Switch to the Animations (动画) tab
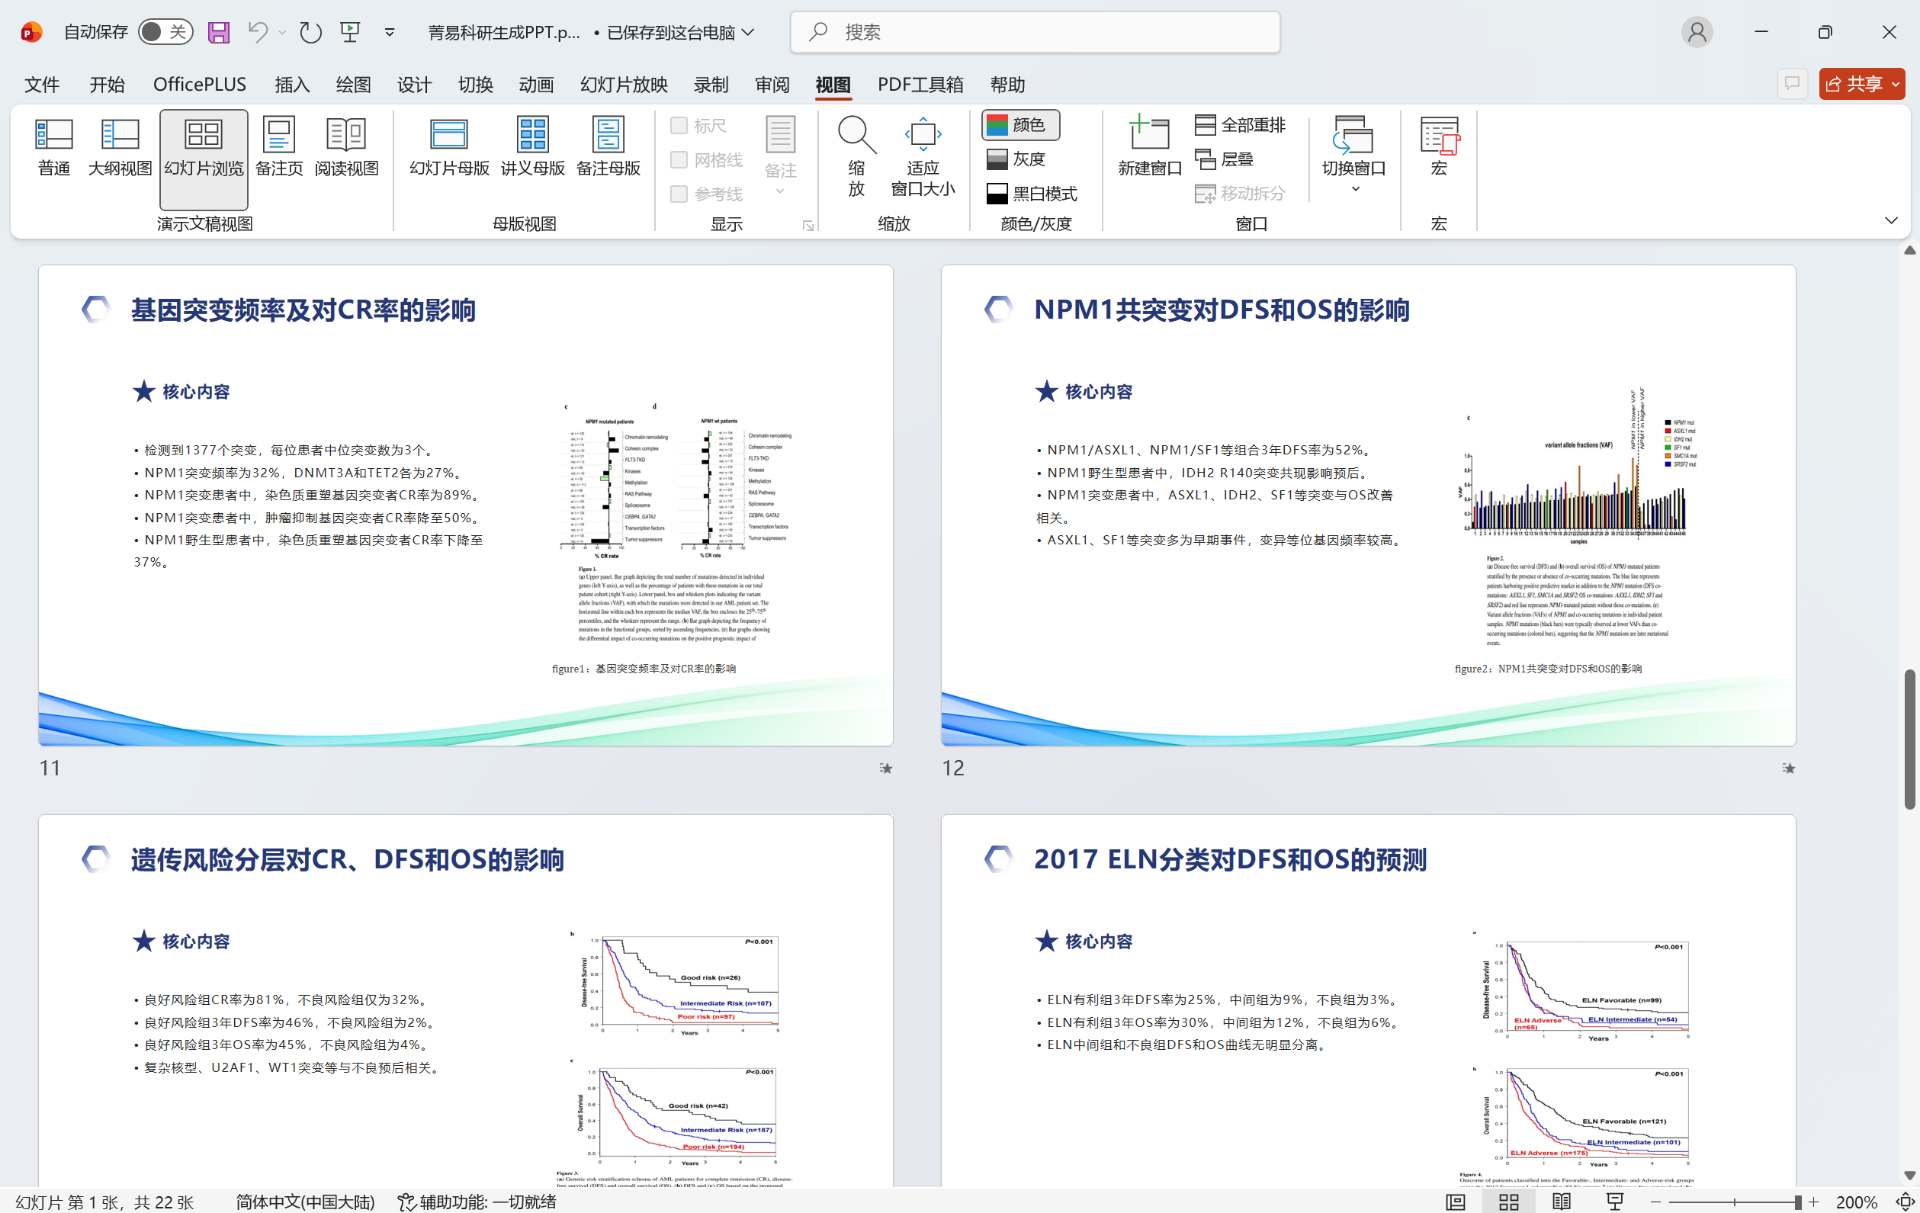 click(x=536, y=85)
